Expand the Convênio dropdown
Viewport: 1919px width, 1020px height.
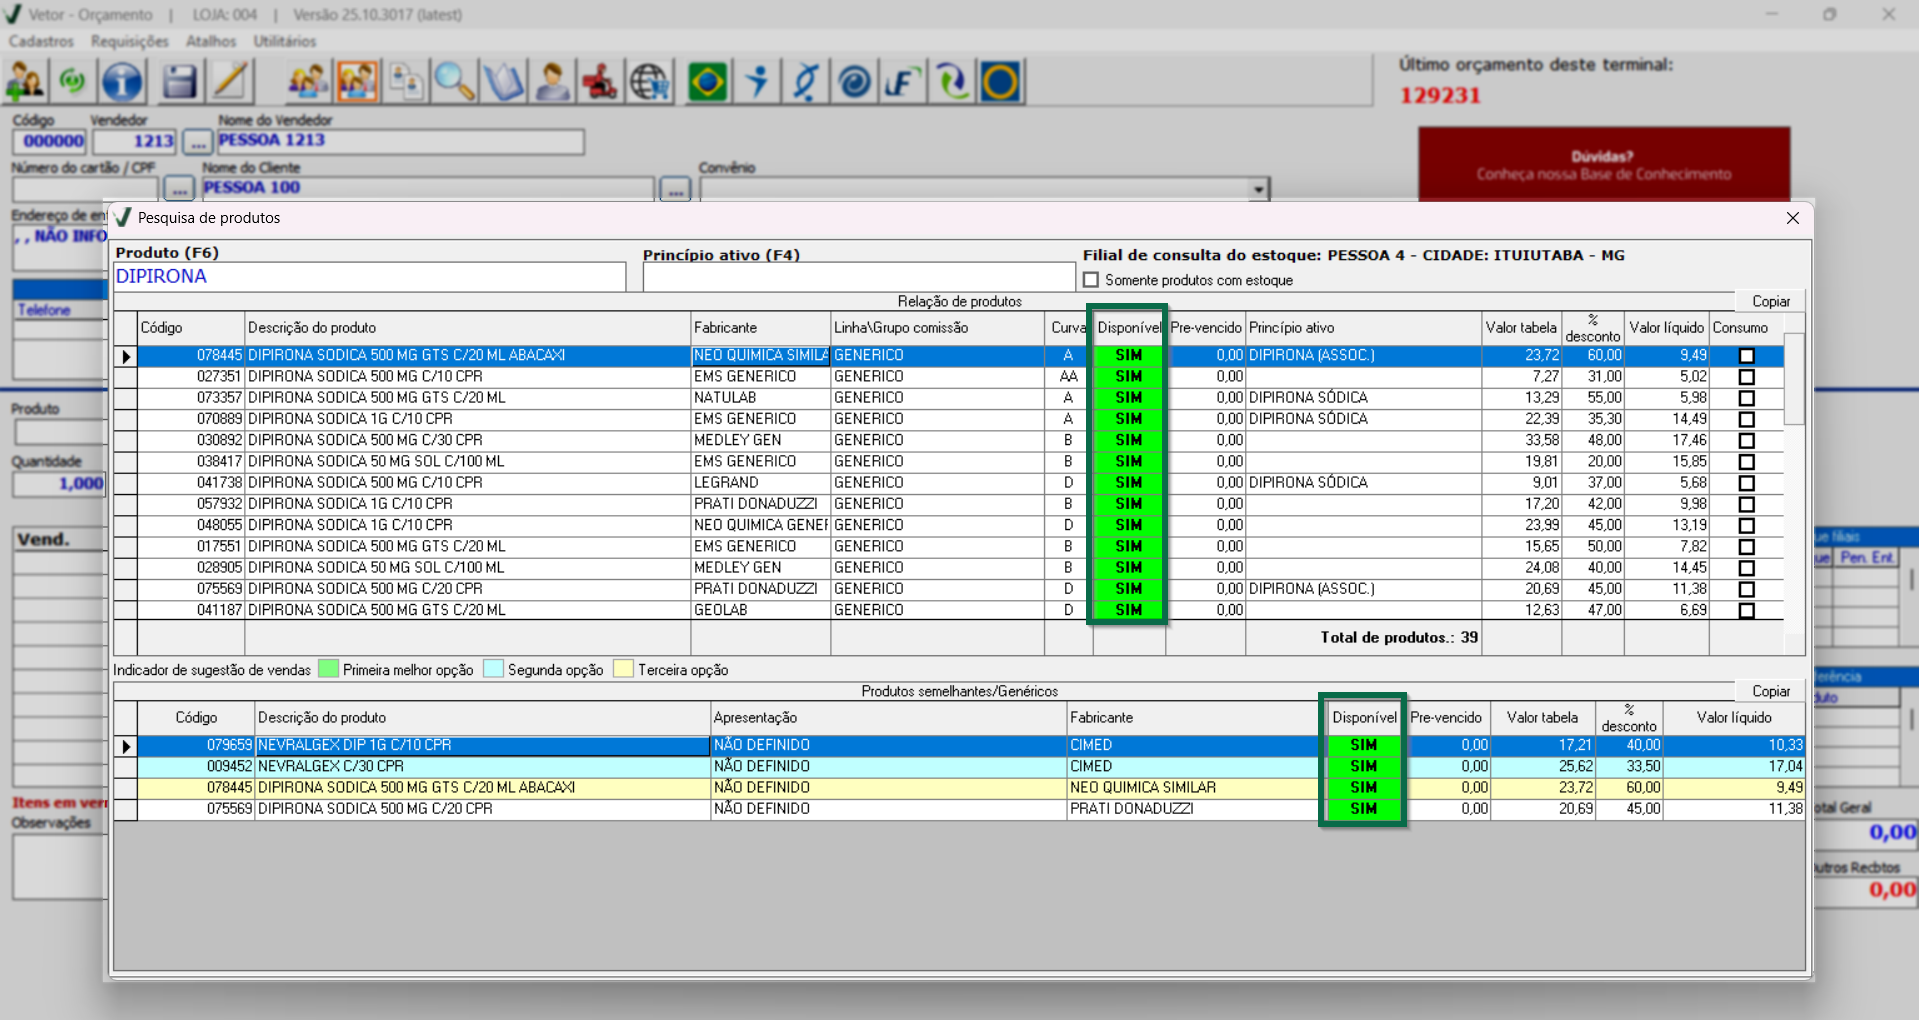[1259, 188]
